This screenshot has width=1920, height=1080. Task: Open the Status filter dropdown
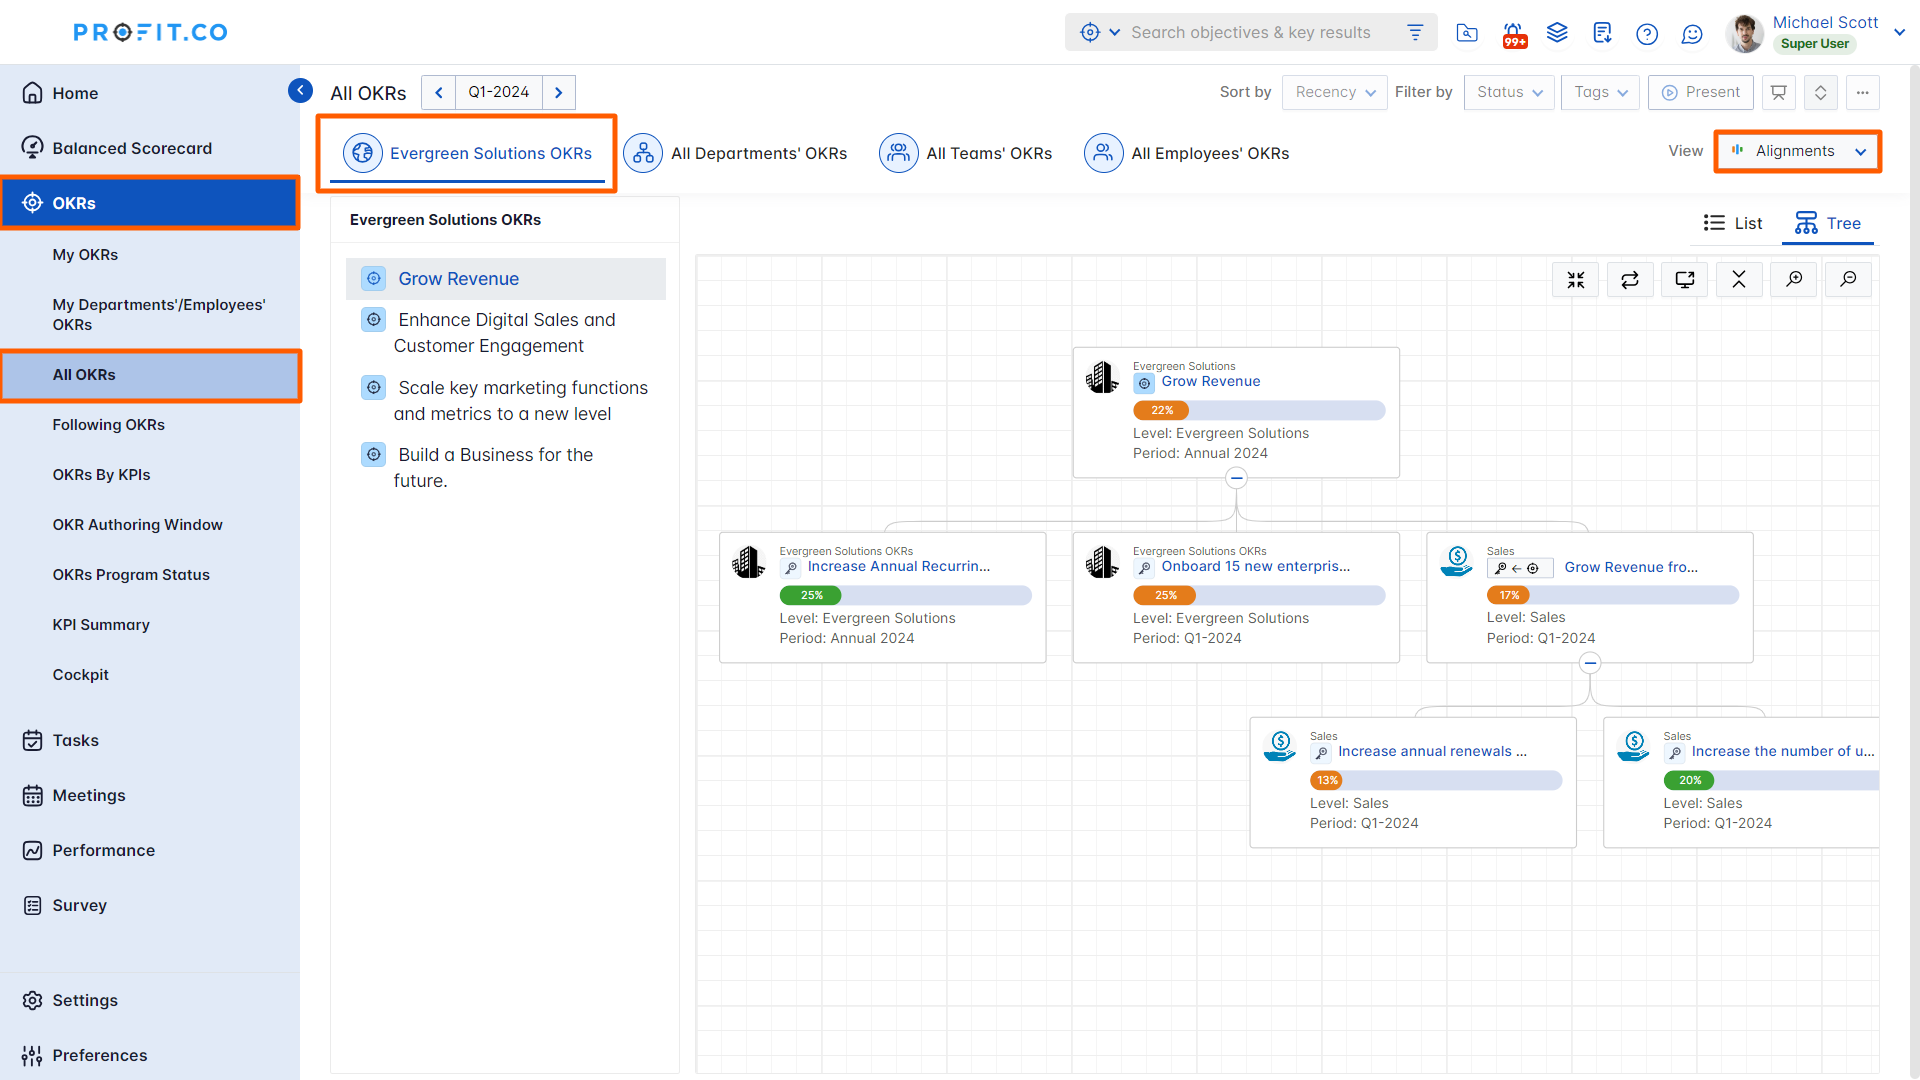[x=1509, y=92]
